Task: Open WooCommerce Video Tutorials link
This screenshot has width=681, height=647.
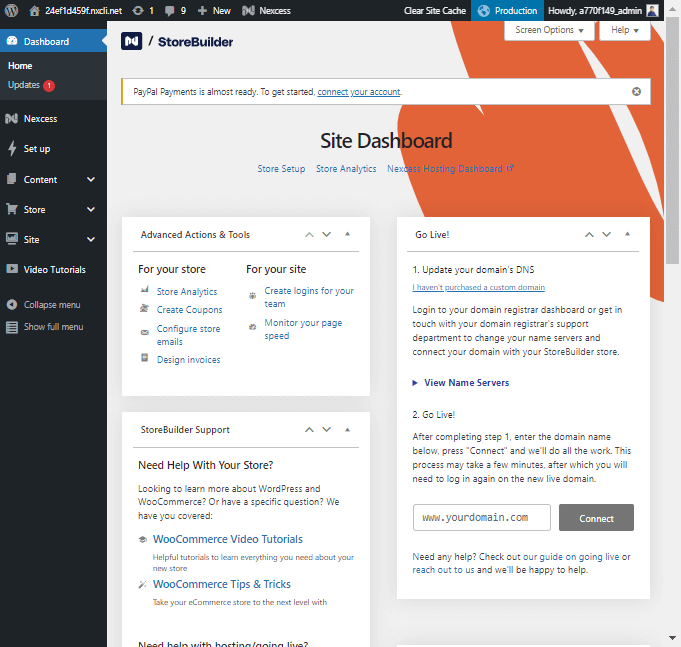Action: (228, 539)
